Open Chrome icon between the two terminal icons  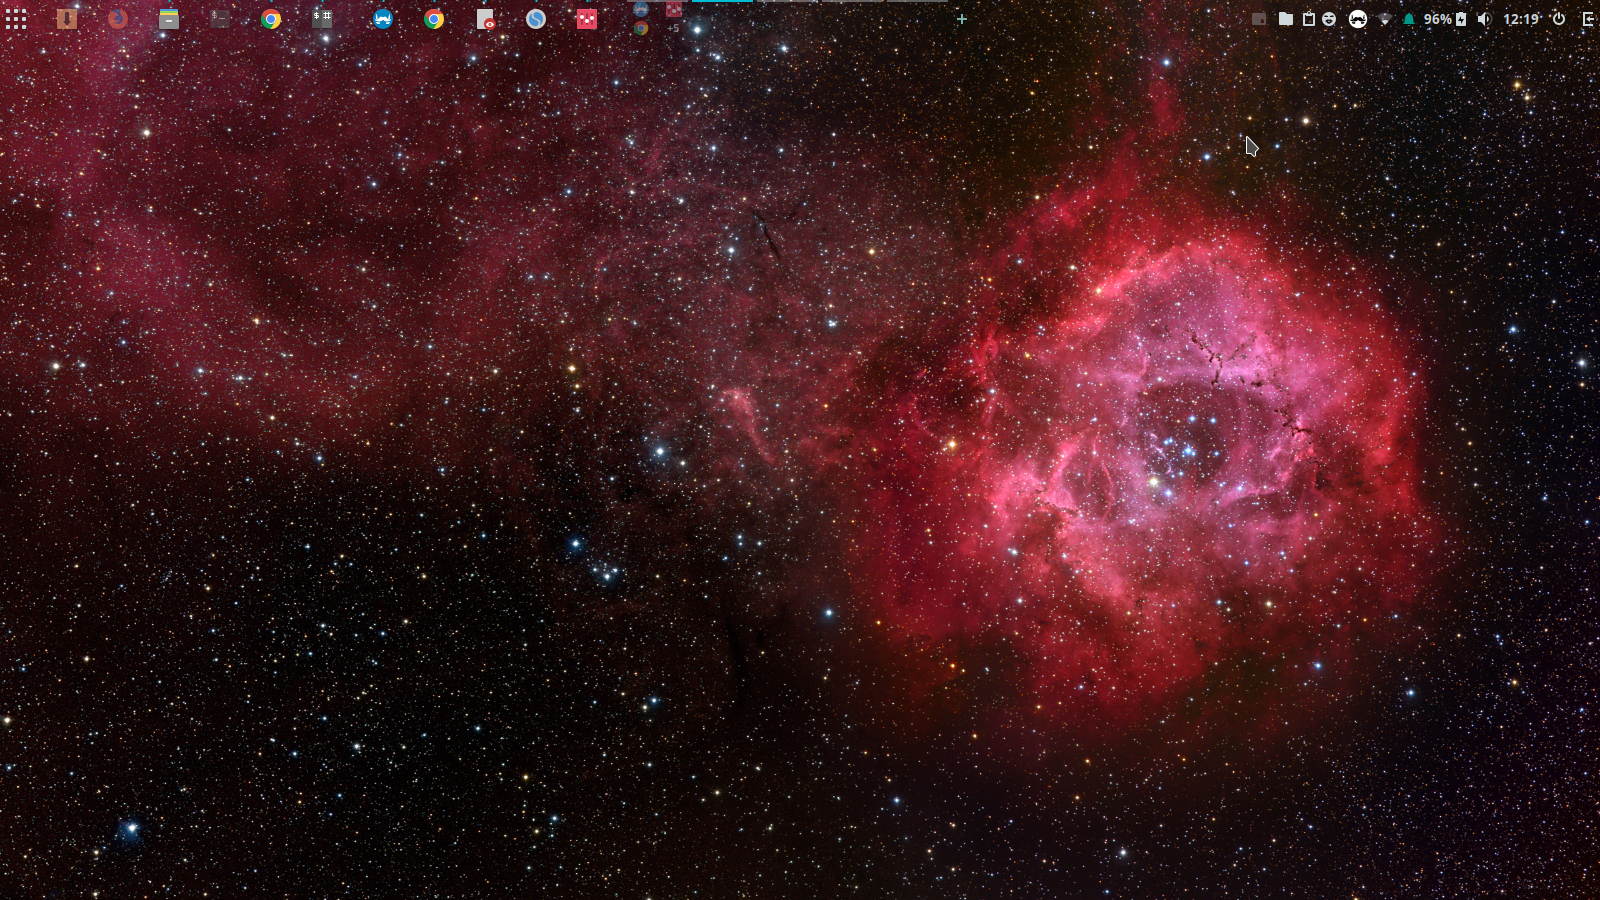(271, 19)
